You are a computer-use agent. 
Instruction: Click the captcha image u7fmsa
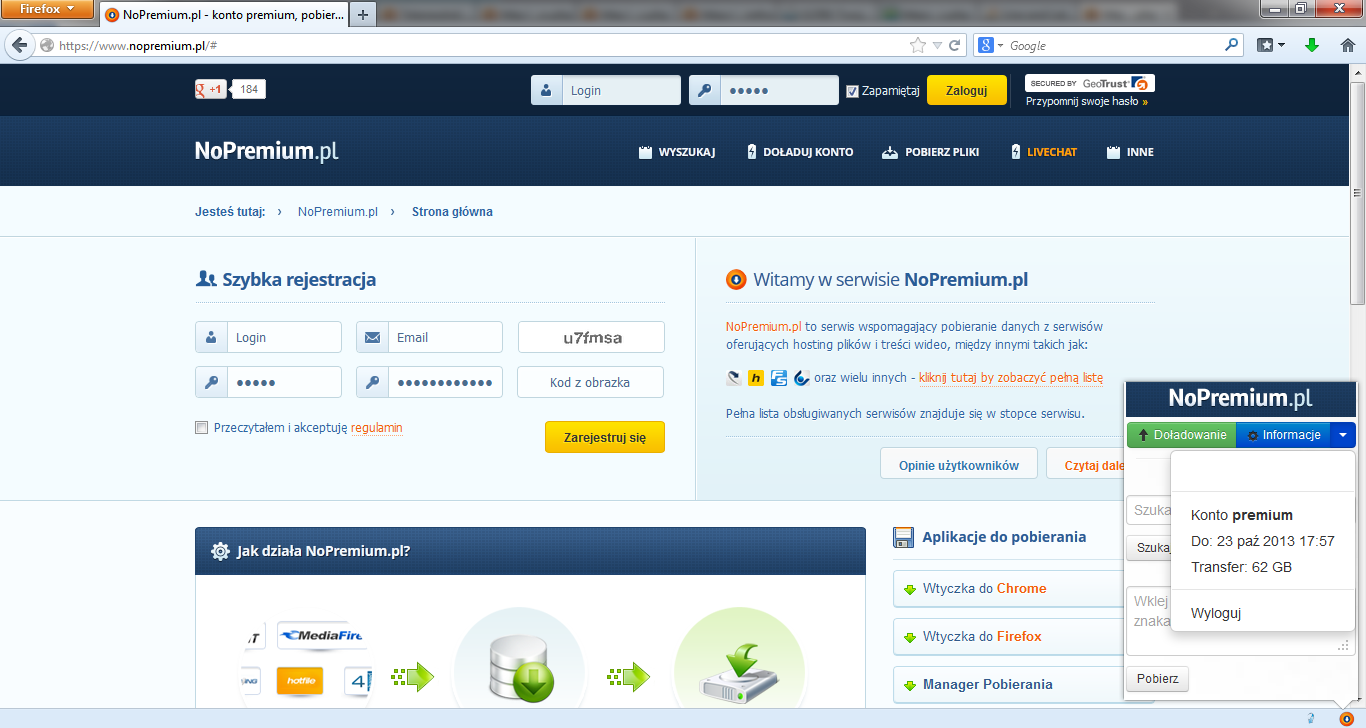coord(591,337)
